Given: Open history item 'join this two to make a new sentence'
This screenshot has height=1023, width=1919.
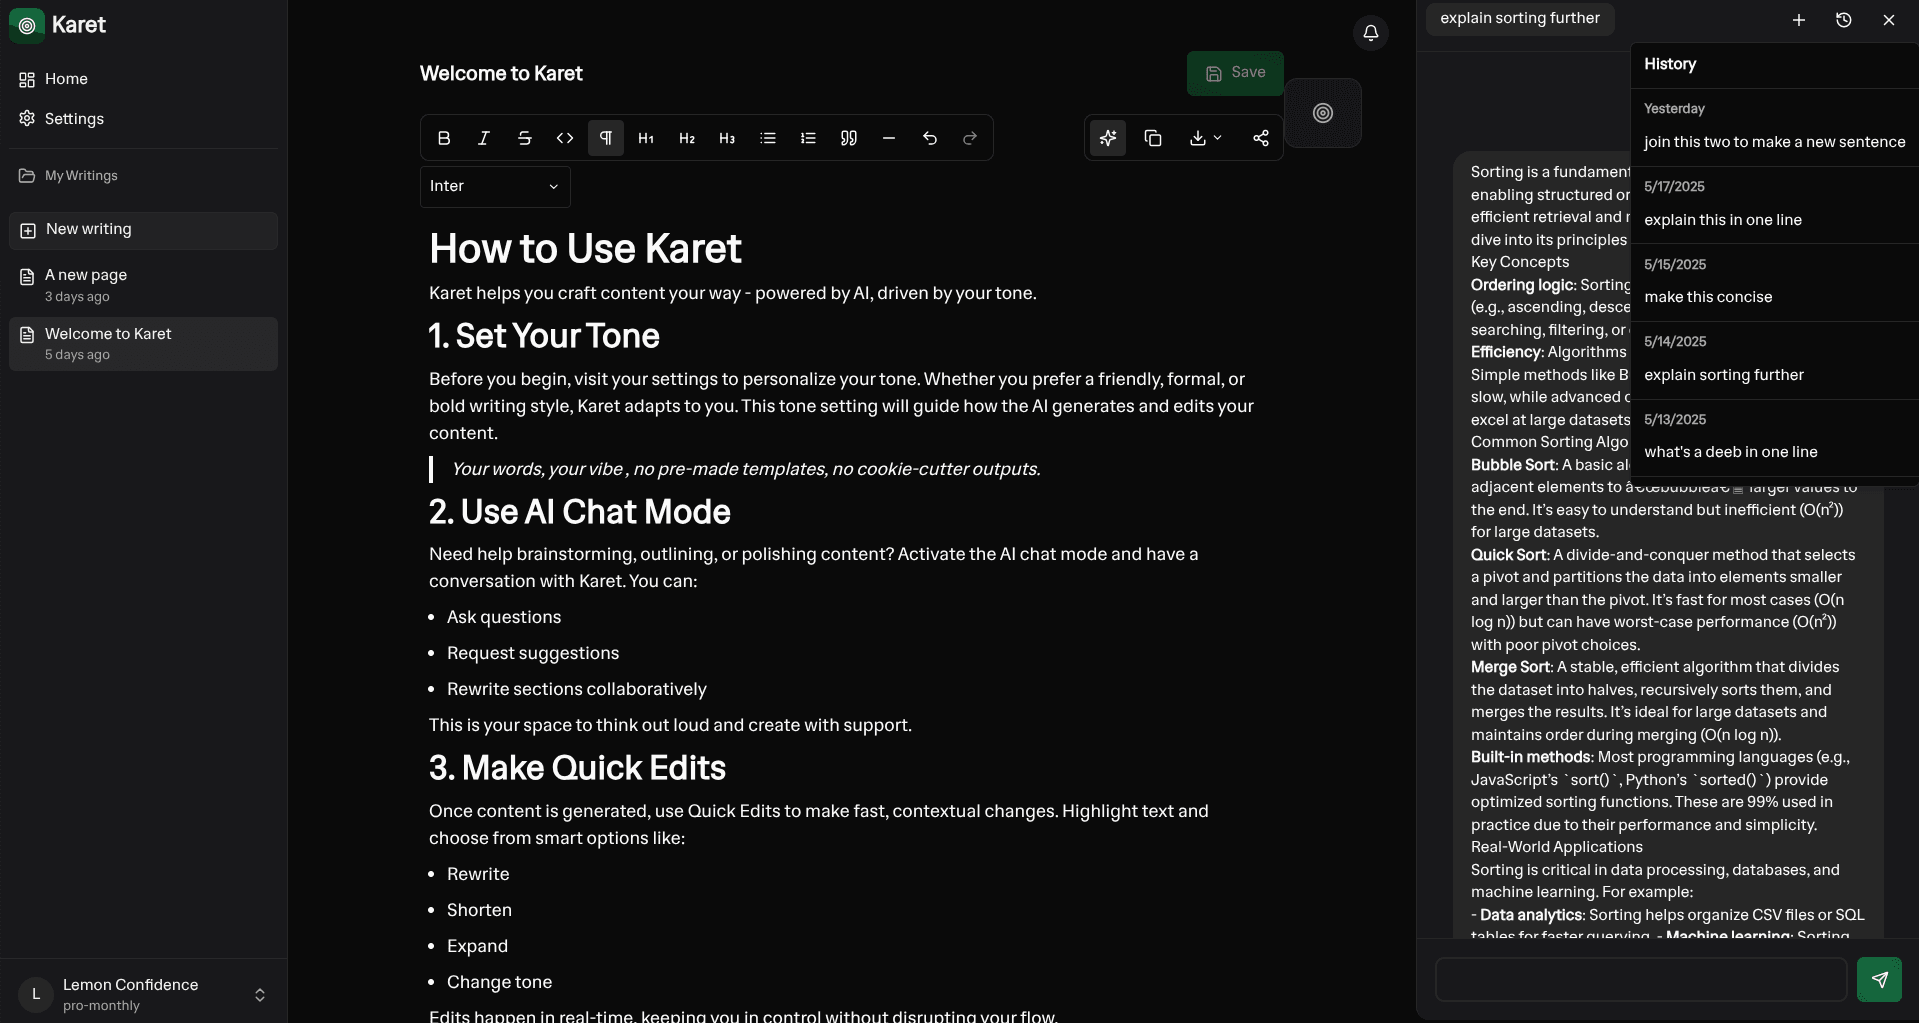Looking at the screenshot, I should tap(1774, 142).
